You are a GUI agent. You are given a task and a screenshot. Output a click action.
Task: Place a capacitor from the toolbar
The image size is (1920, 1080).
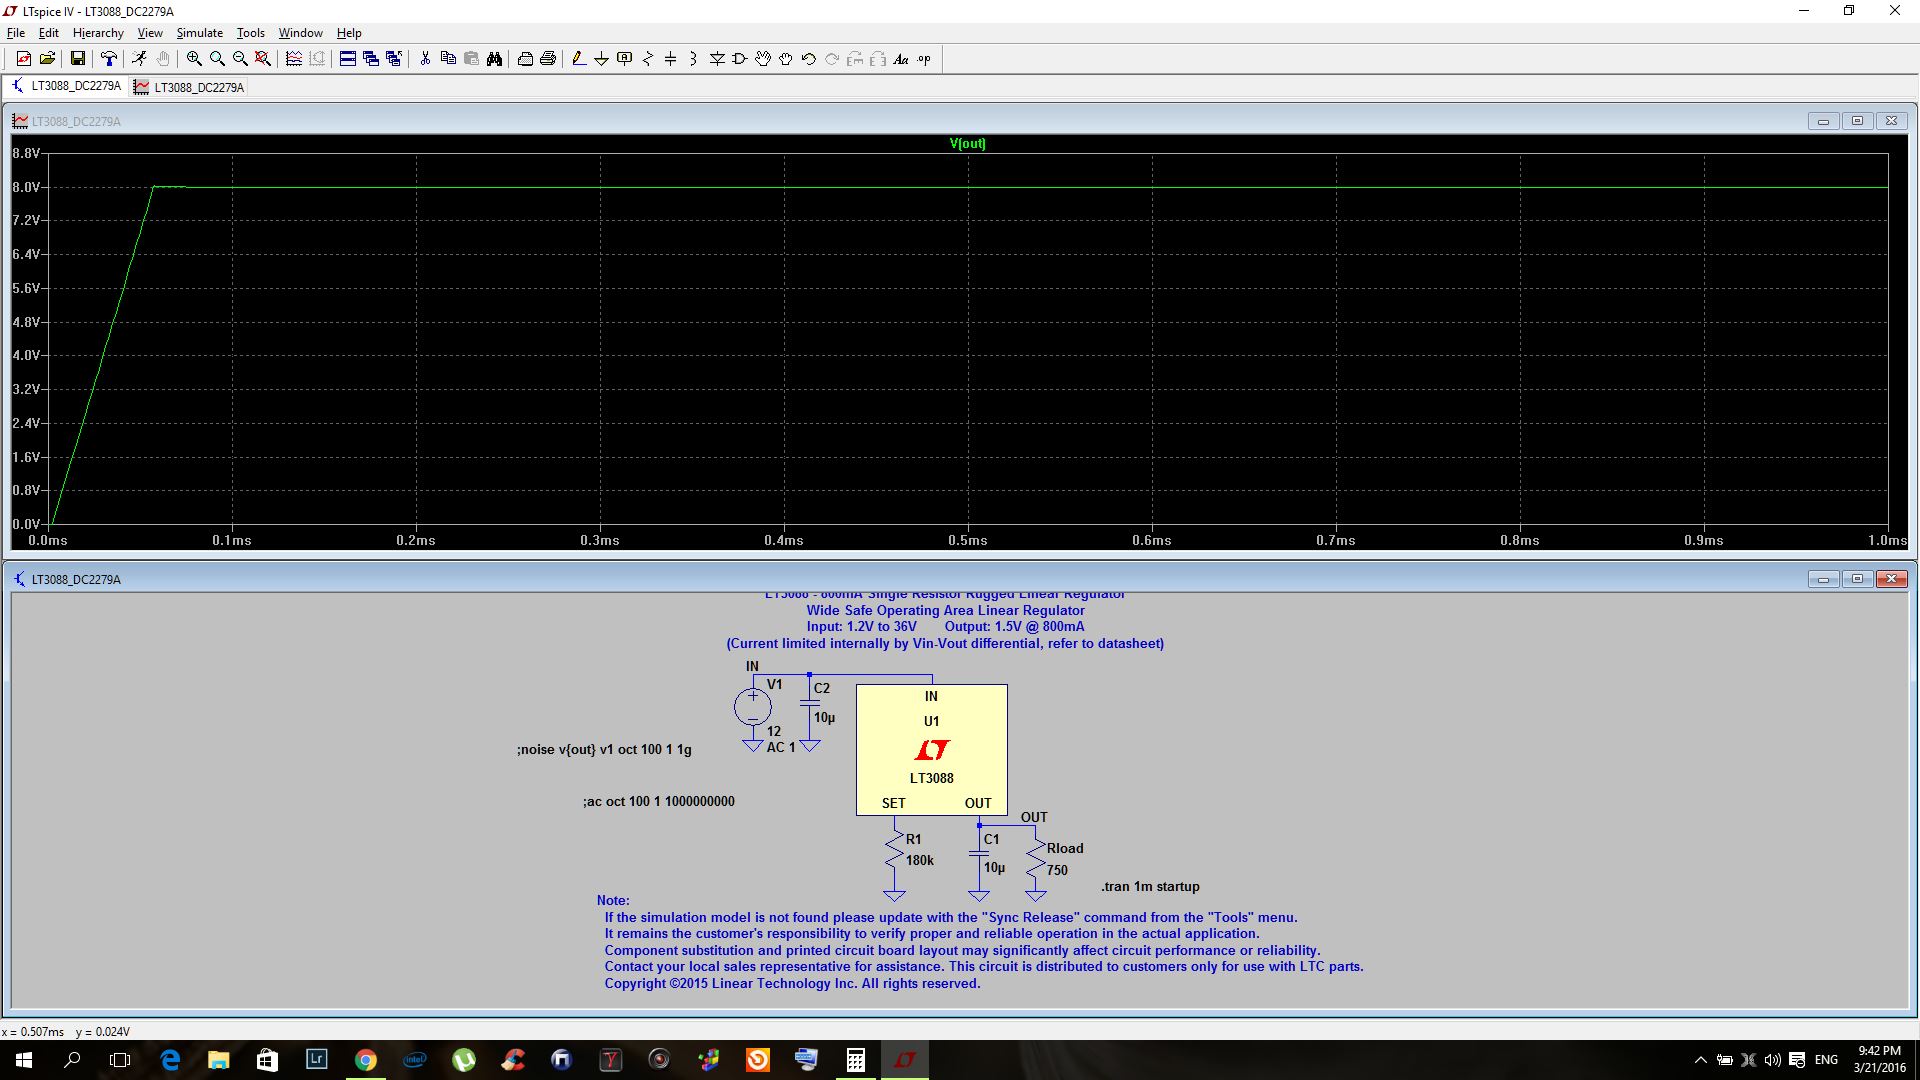pos(671,59)
